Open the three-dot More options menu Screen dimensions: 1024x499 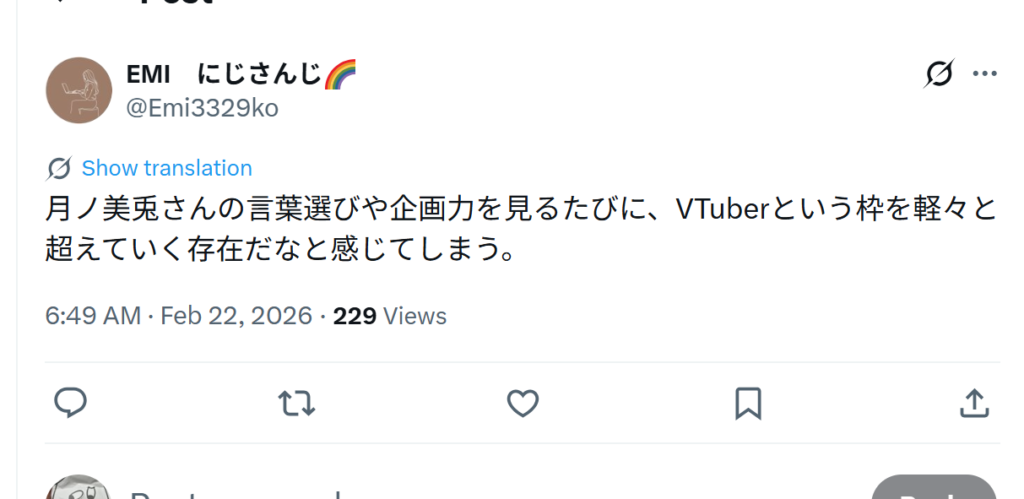point(985,74)
